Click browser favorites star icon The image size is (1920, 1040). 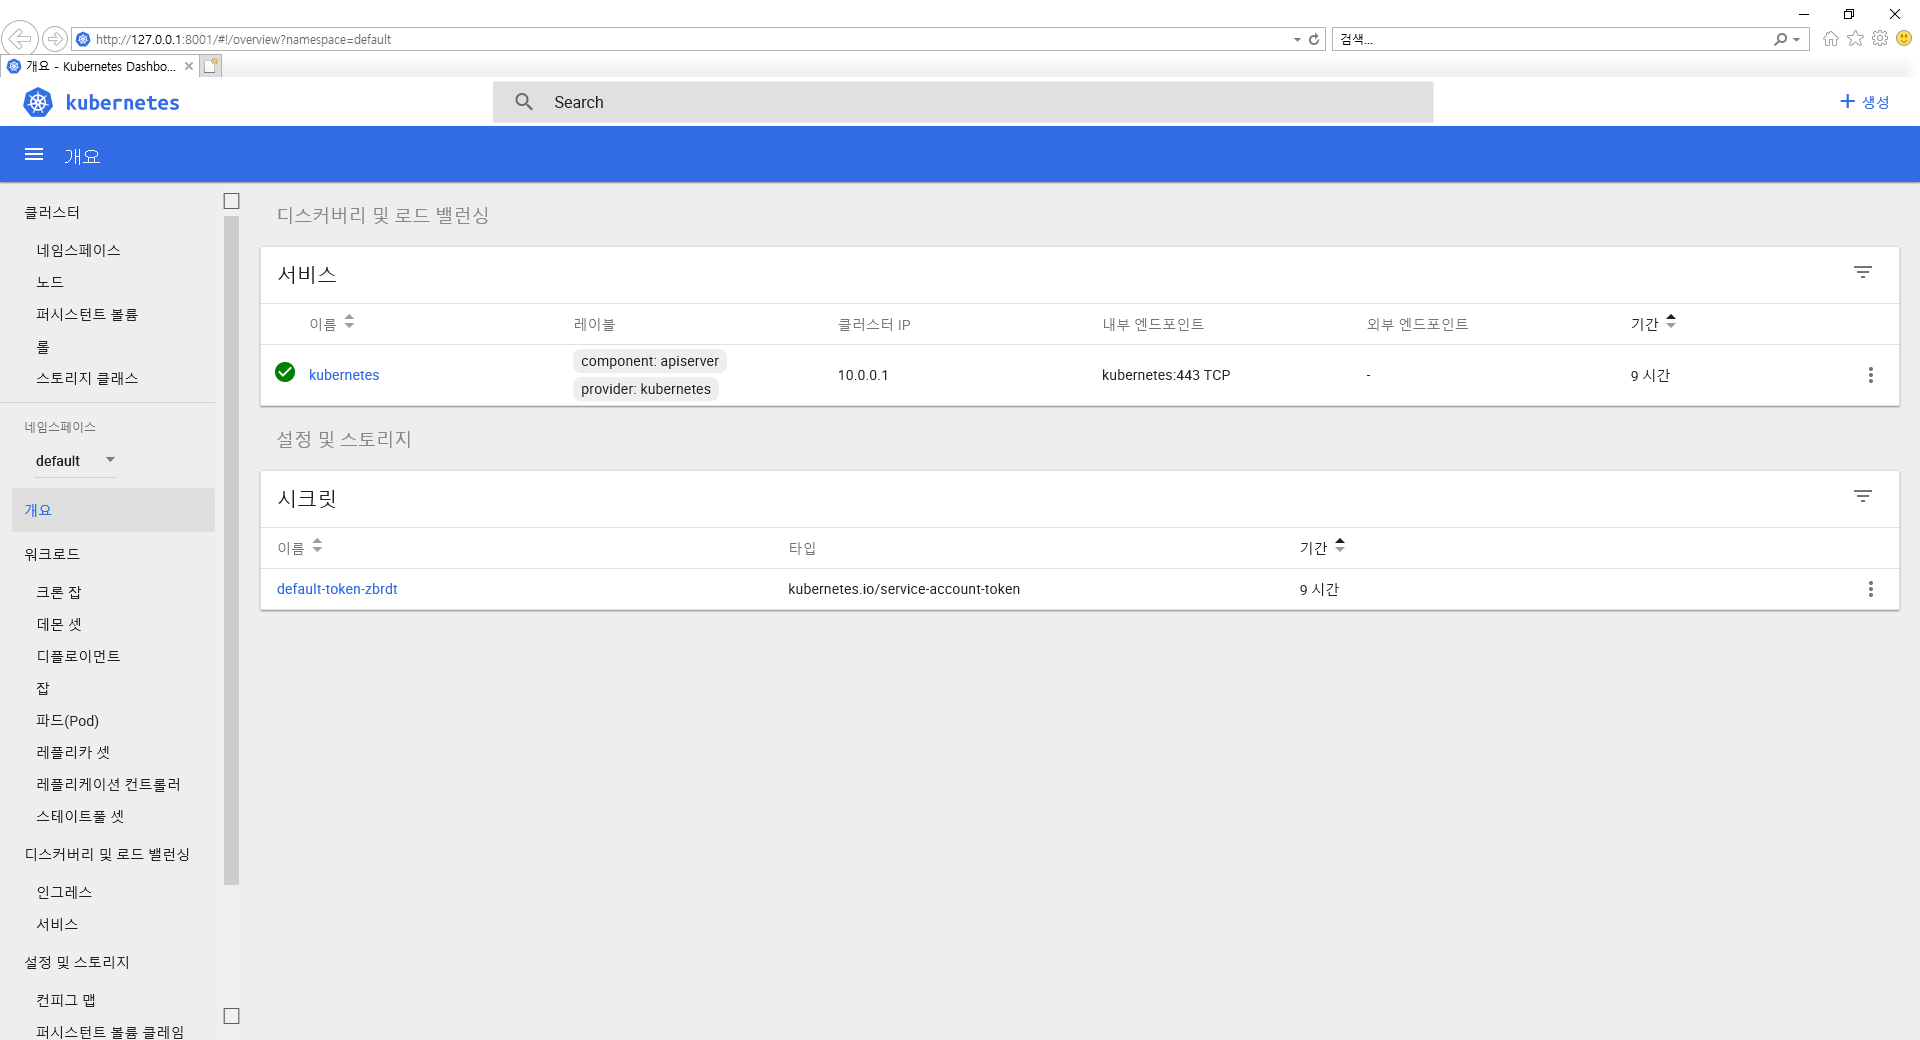tap(1855, 38)
